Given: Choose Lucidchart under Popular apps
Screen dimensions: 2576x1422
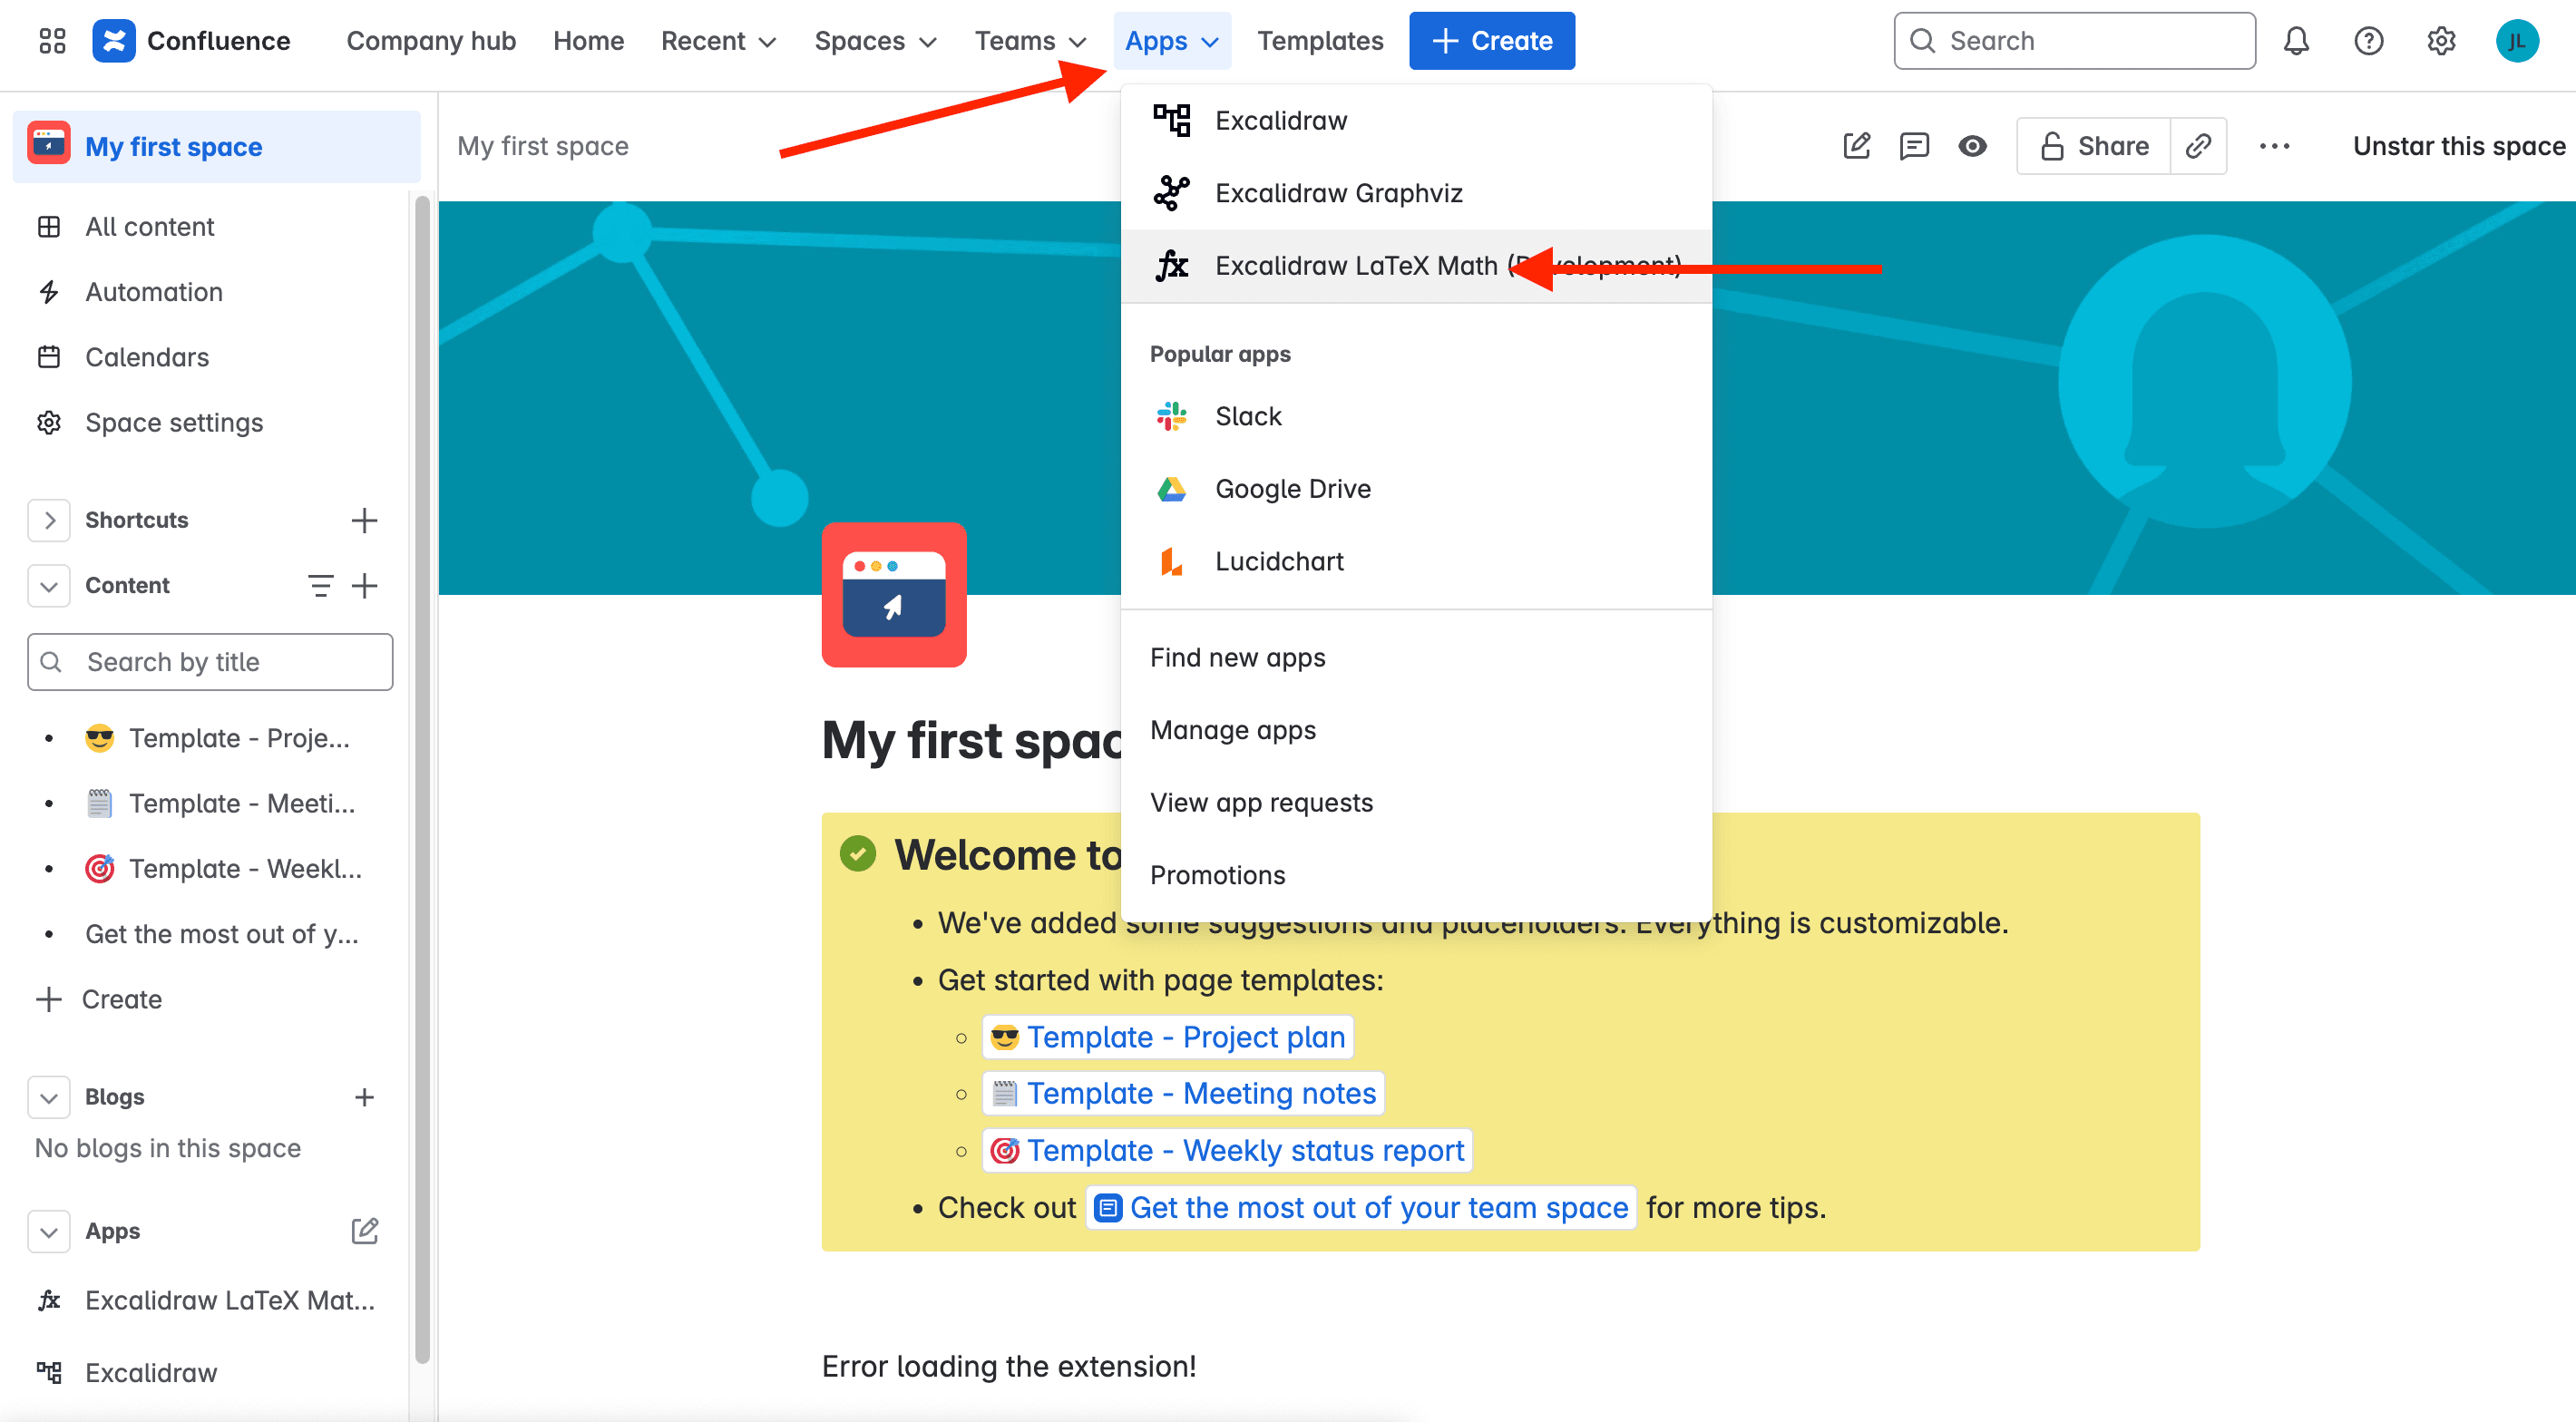Looking at the screenshot, I should (1416, 562).
